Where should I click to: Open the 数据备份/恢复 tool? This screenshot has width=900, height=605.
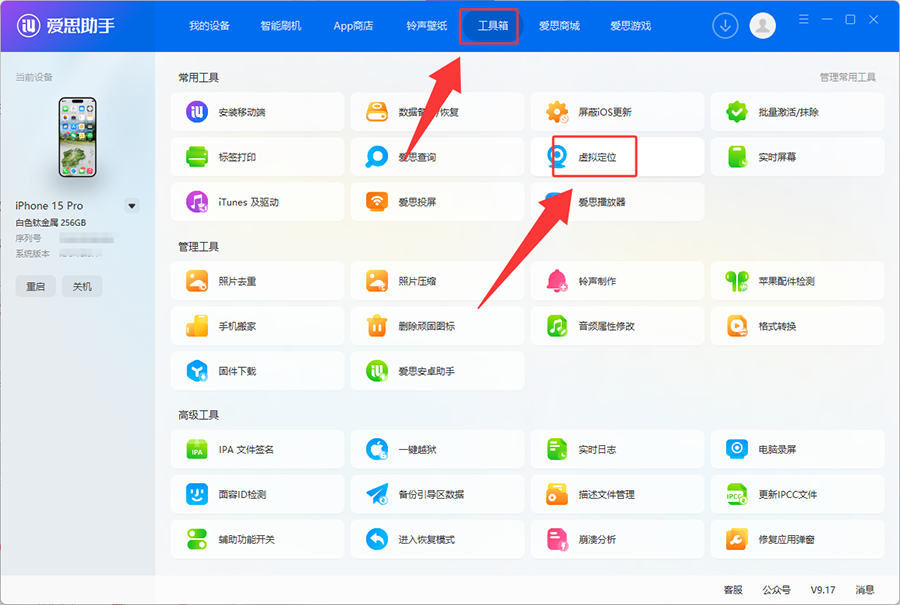coord(437,112)
